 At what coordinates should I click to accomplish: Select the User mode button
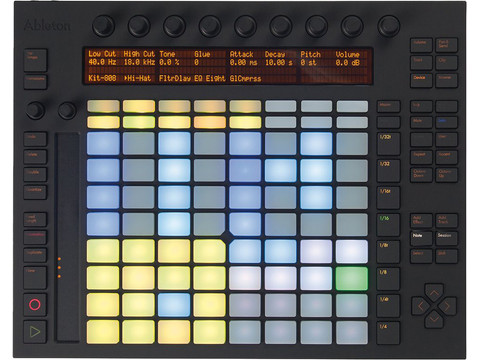point(446,139)
